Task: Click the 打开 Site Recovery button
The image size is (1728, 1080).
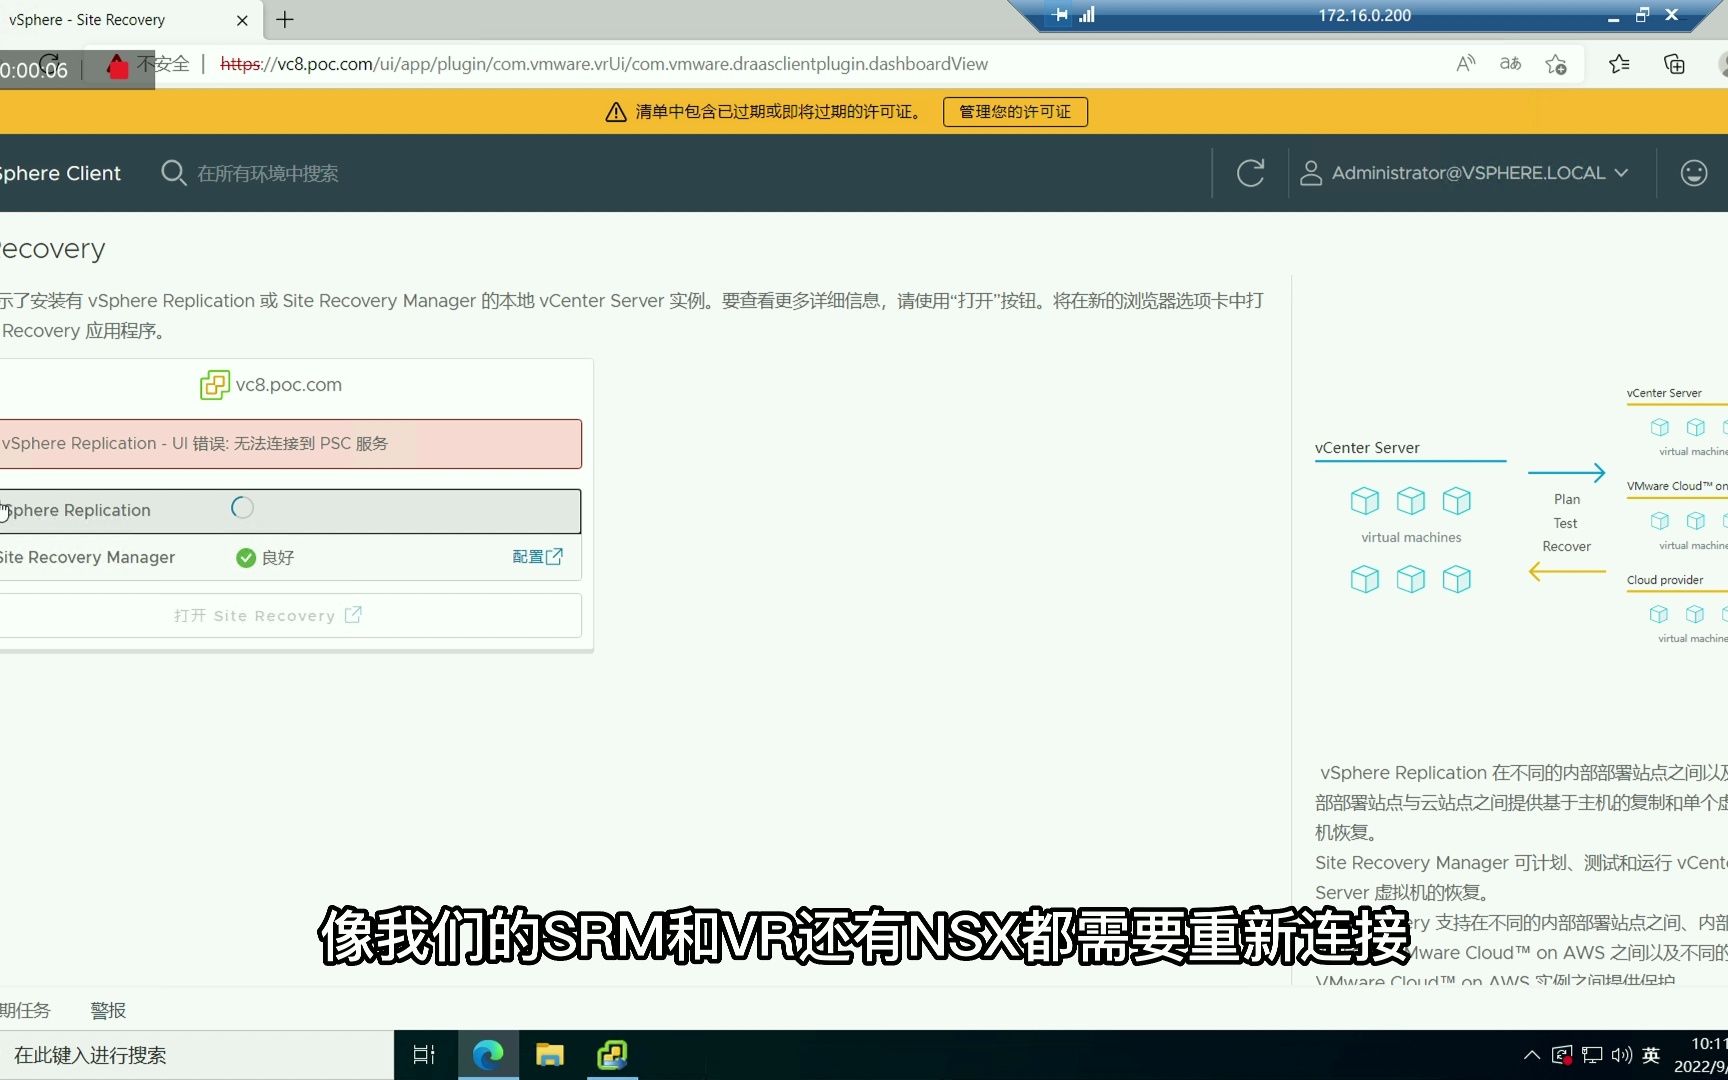Action: coord(290,616)
